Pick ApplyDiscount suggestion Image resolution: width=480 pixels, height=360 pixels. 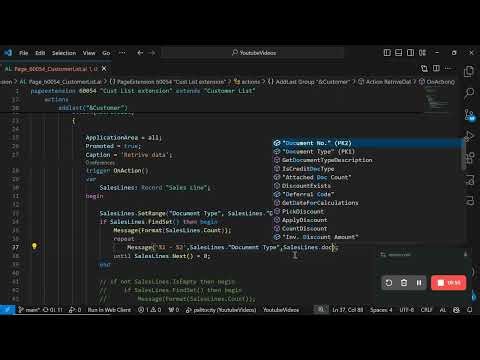(367, 220)
